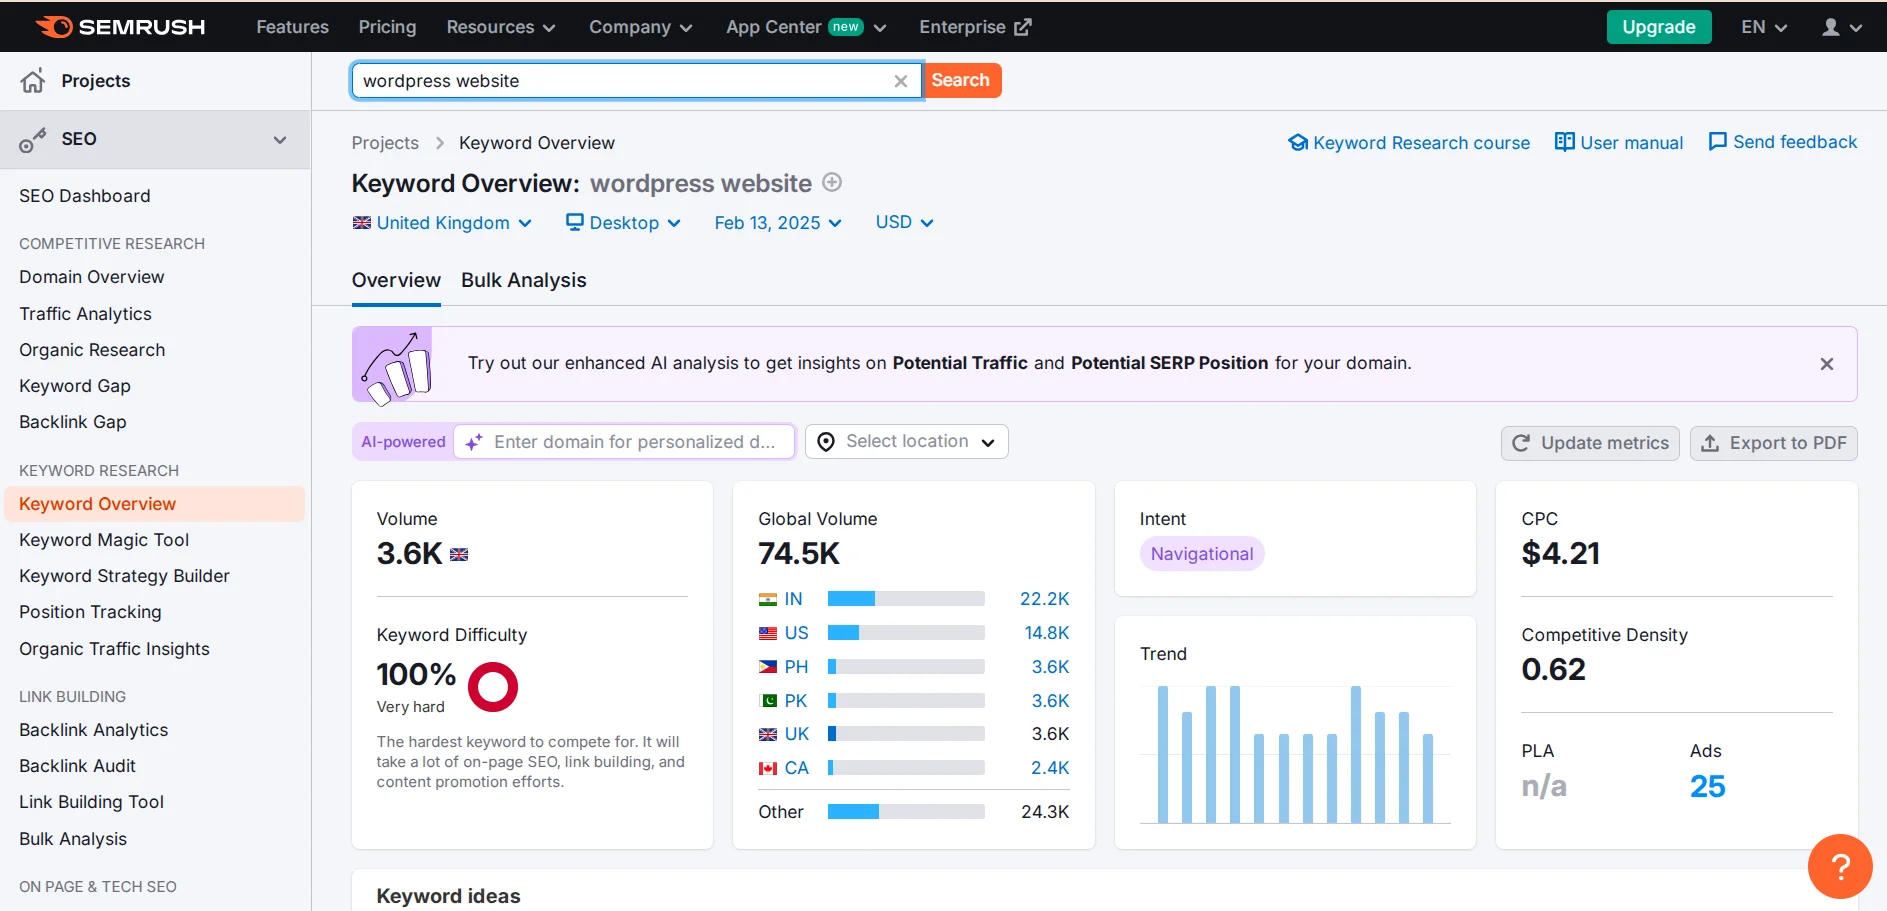
Task: Open Organic Traffic Insights in sidebar
Action: 115,649
